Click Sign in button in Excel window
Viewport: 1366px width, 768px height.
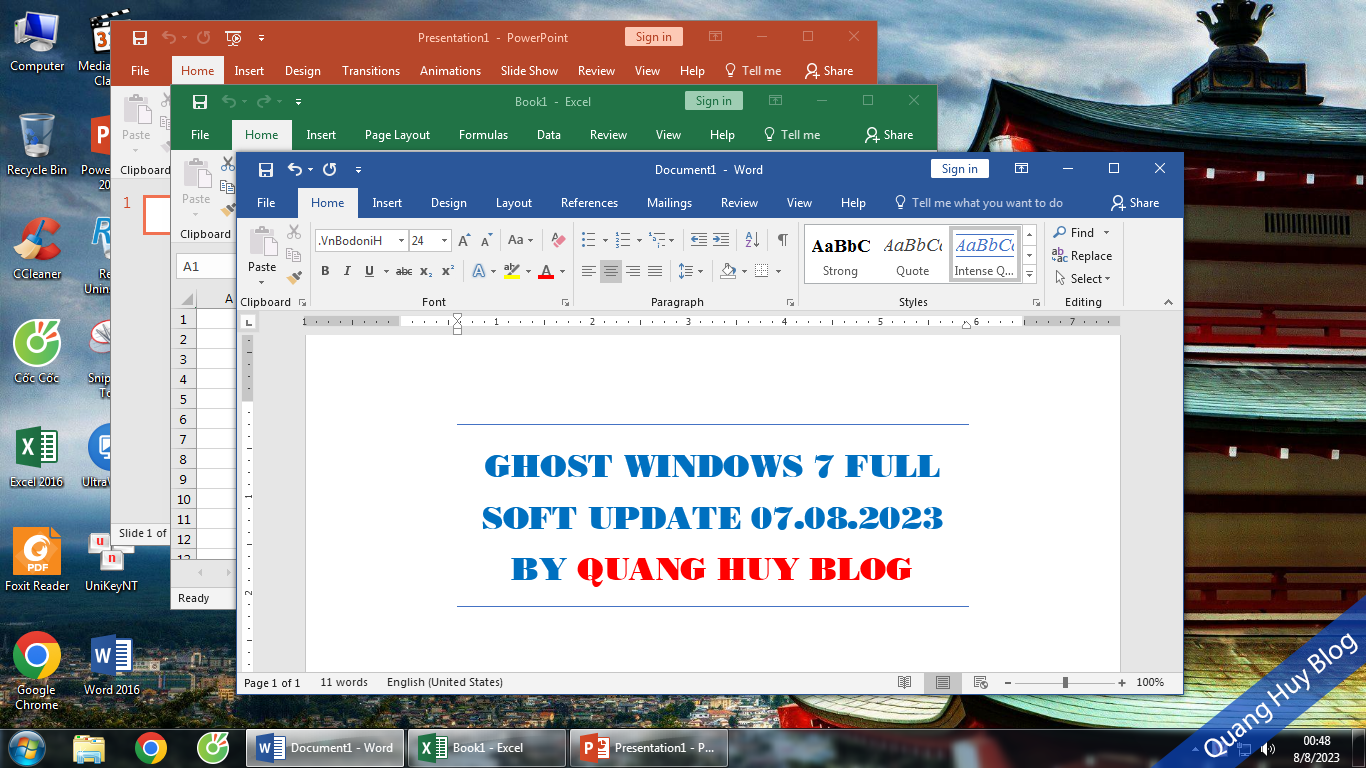tap(713, 101)
